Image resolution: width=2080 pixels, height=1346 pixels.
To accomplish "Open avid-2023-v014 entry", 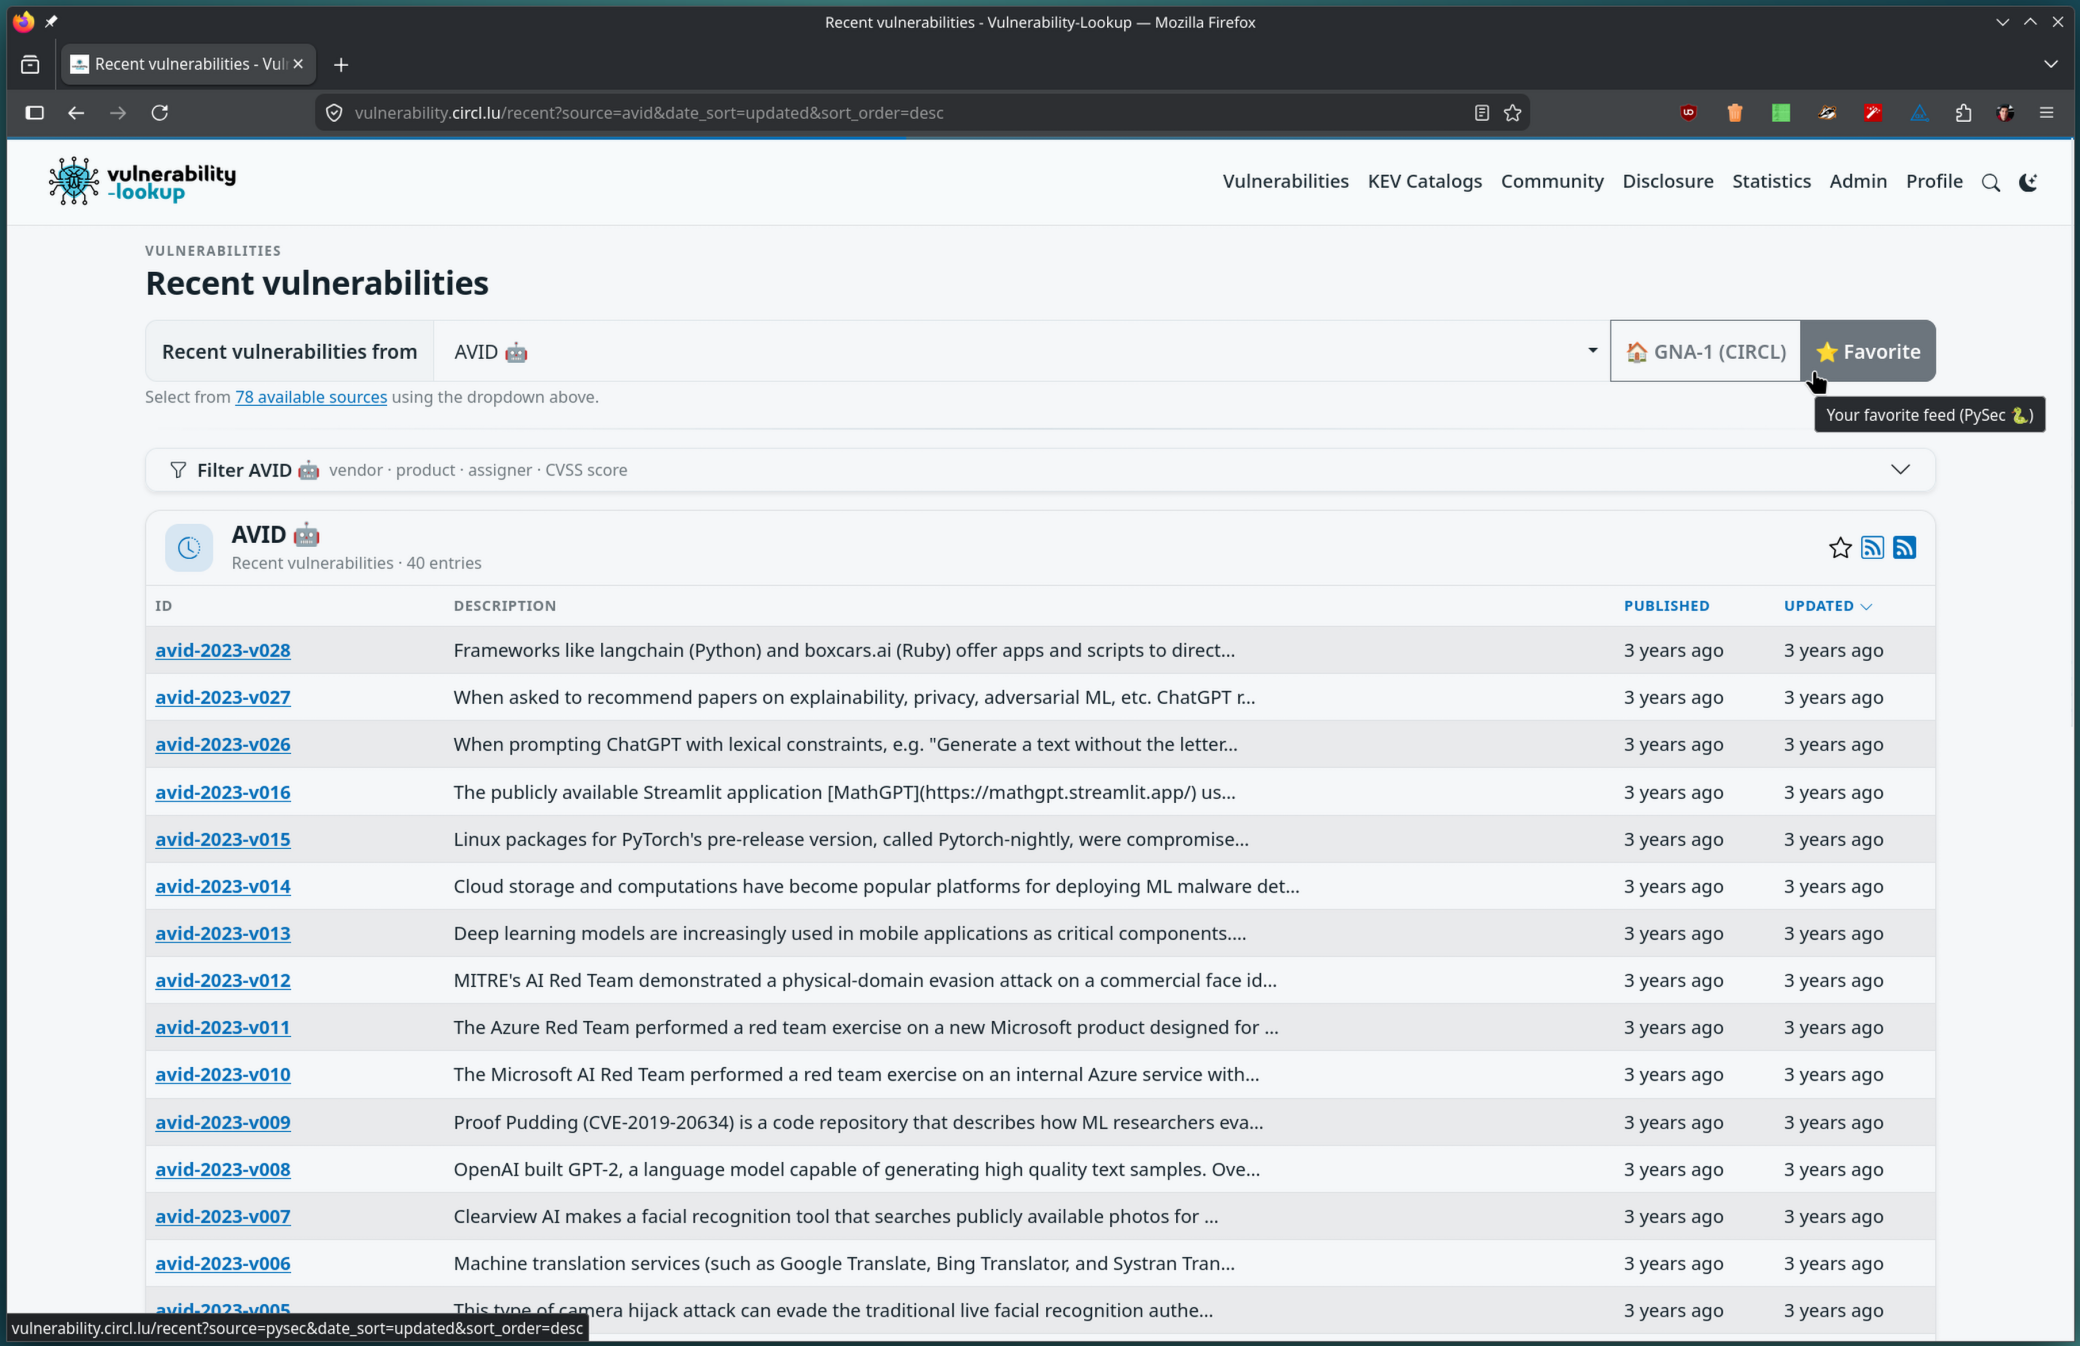I will [x=223, y=886].
